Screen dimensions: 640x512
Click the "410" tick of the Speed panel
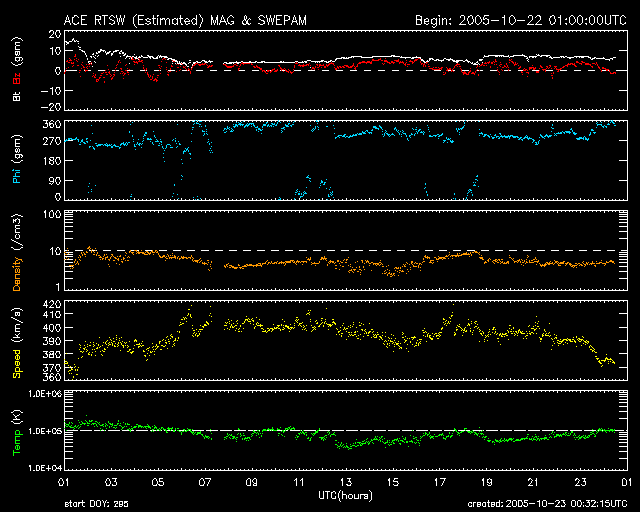click(52, 315)
